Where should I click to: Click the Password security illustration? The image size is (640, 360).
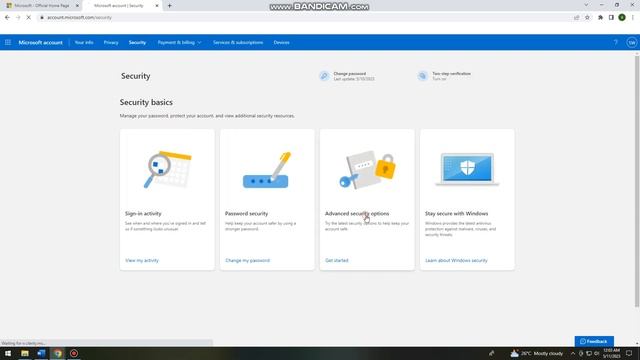click(x=267, y=170)
